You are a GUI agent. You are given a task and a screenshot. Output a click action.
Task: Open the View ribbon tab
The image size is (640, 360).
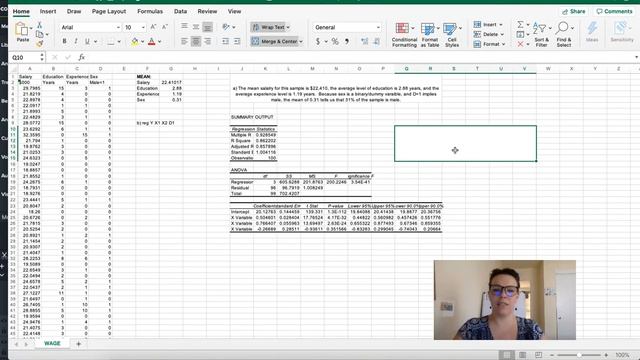(234, 11)
